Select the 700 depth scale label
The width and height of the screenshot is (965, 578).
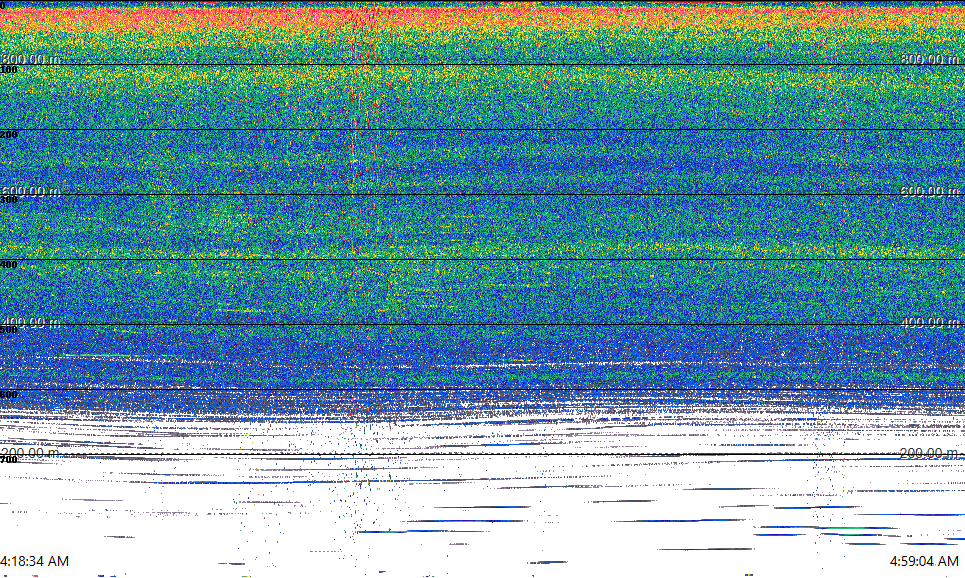(9, 459)
